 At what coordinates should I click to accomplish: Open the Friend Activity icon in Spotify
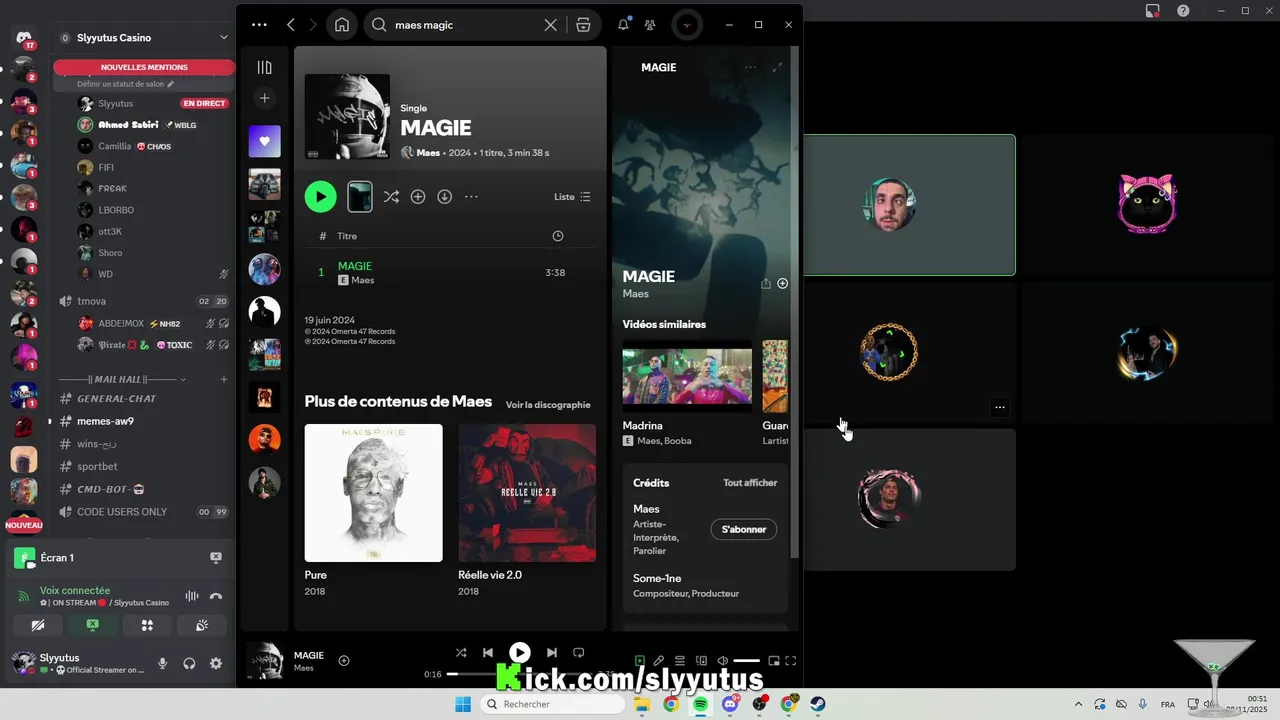tap(651, 25)
